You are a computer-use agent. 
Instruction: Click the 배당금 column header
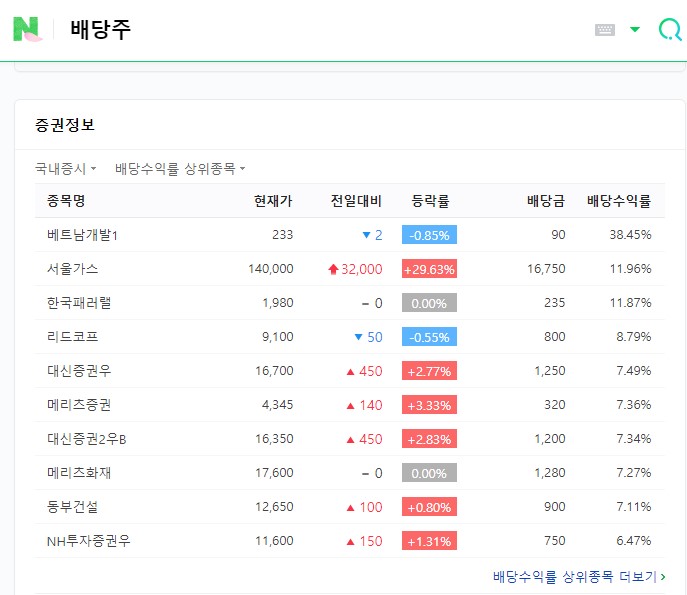tap(545, 201)
